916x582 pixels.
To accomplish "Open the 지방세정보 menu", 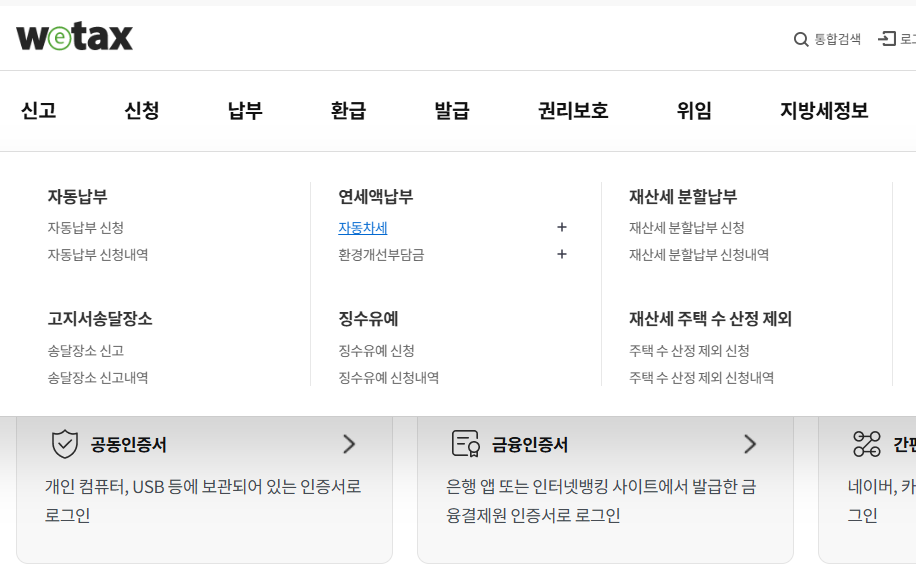I will [x=824, y=111].
